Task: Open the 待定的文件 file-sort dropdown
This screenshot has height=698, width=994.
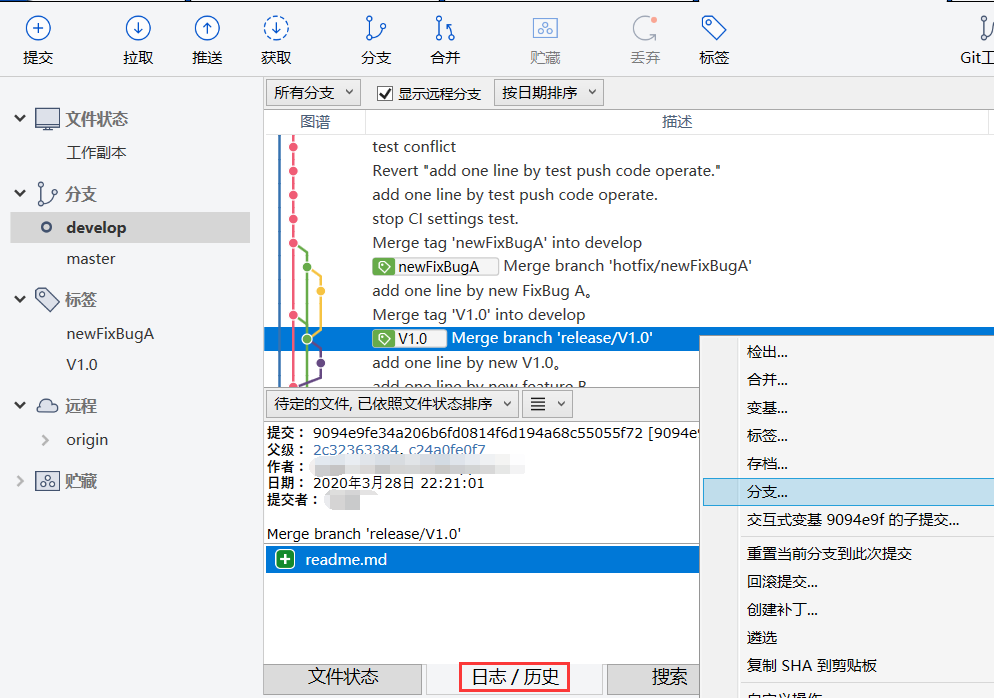Action: pos(392,404)
